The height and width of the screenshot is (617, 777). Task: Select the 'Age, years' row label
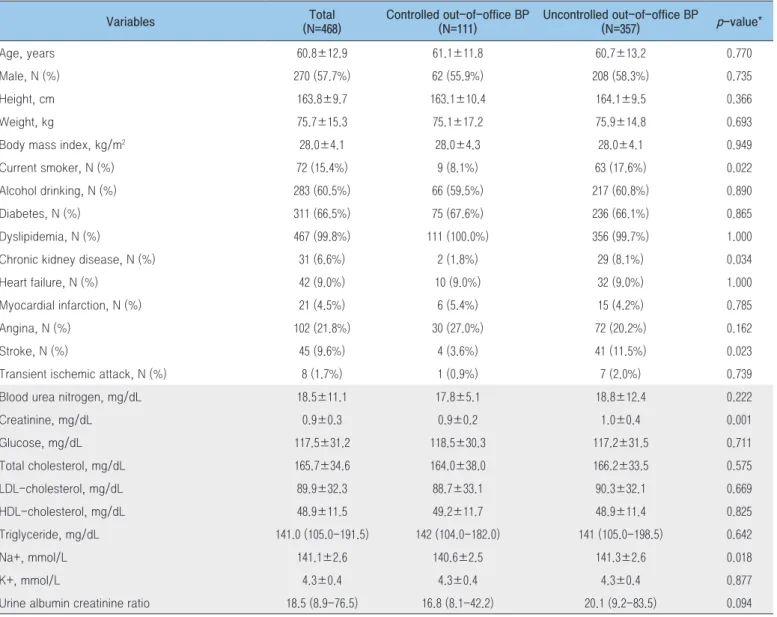pyautogui.click(x=27, y=54)
